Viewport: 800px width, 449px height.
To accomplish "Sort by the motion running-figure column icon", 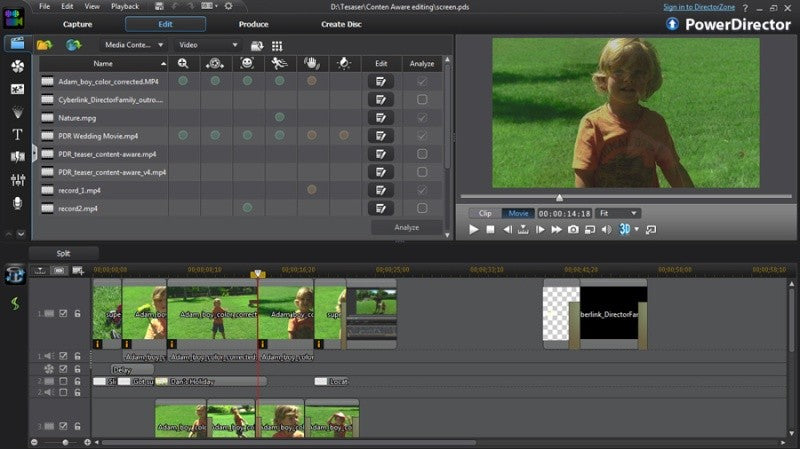I will [280, 63].
